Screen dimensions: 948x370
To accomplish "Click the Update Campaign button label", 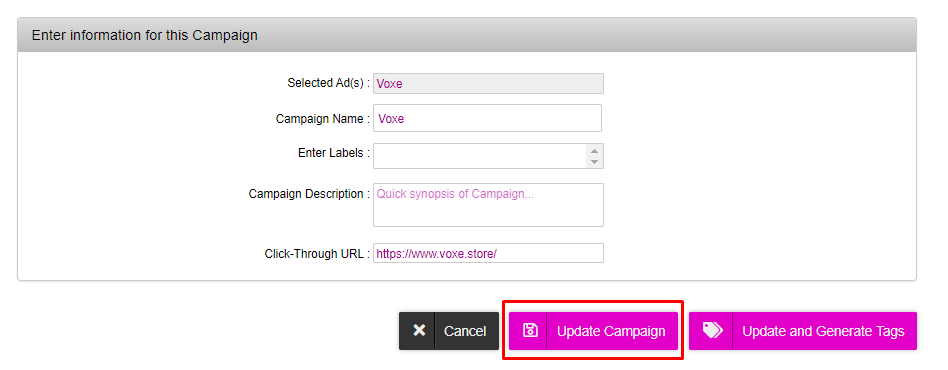I will [611, 331].
